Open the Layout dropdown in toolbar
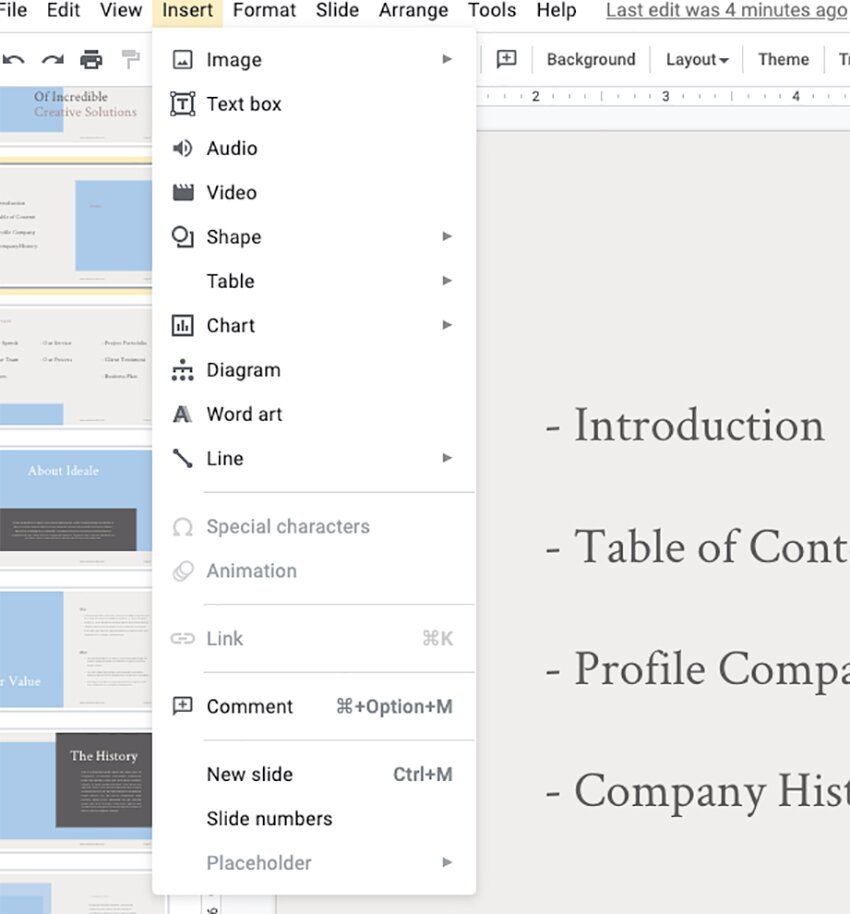This screenshot has width=850, height=914. pyautogui.click(x=697, y=60)
